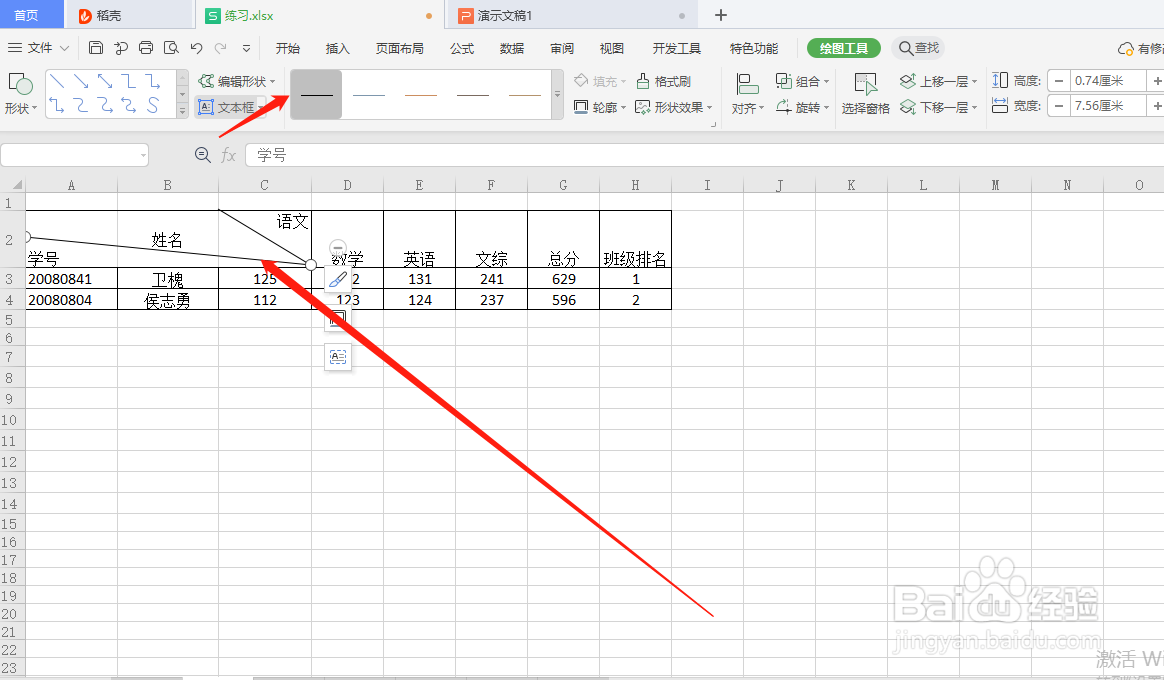
Task: Open the 审阅 ribbon tab
Action: [x=561, y=47]
